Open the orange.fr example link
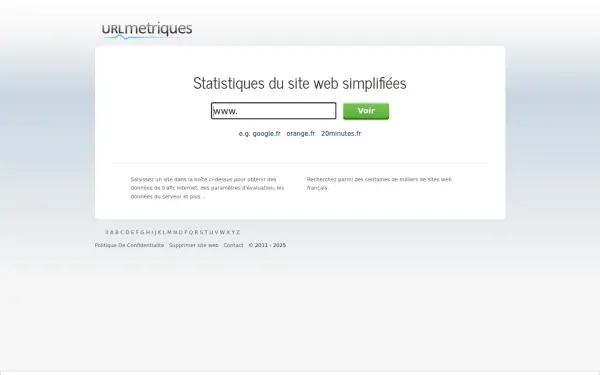600x375 pixels. pos(300,134)
